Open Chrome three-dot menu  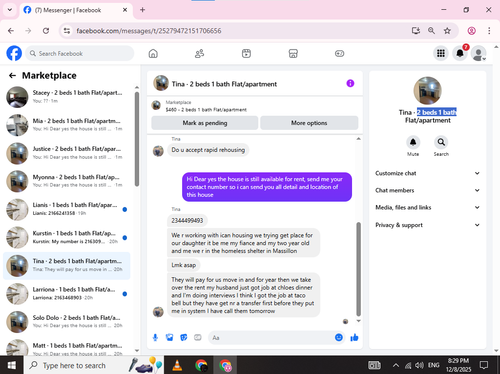[x=489, y=31]
